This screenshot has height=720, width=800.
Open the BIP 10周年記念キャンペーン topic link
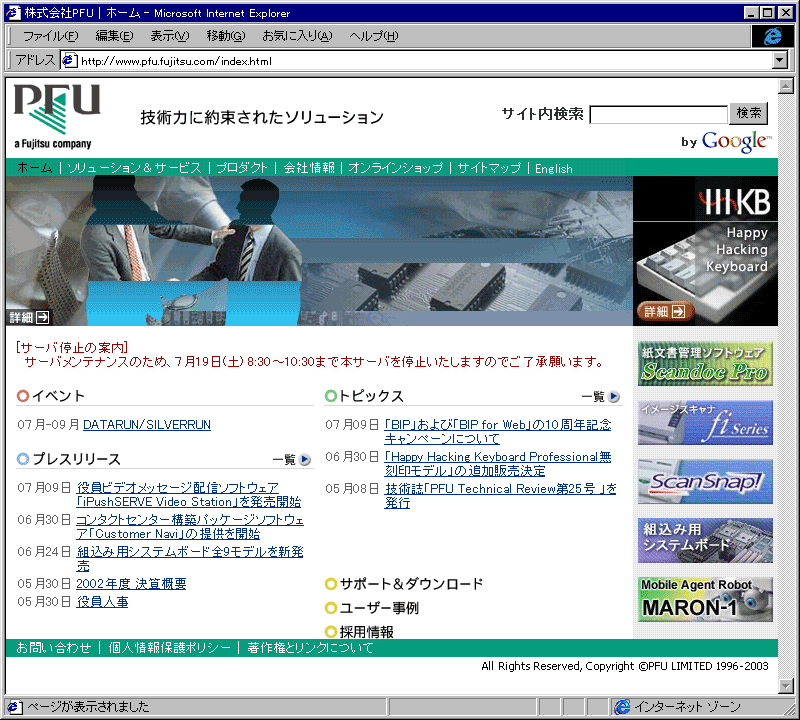point(498,432)
